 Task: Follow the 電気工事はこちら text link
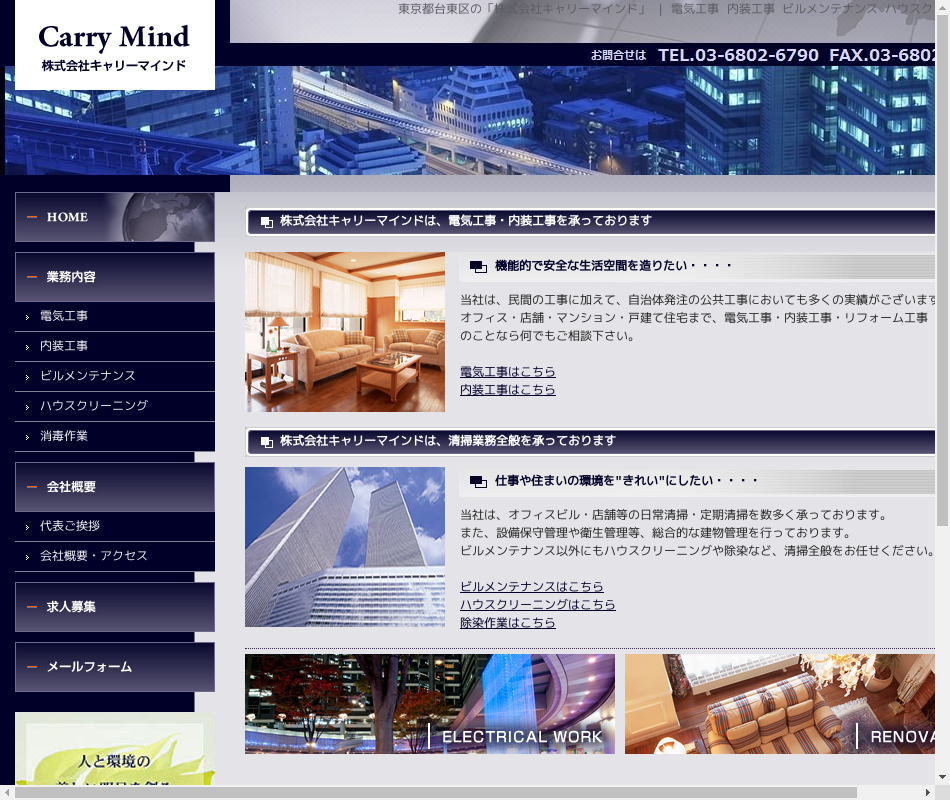(507, 372)
